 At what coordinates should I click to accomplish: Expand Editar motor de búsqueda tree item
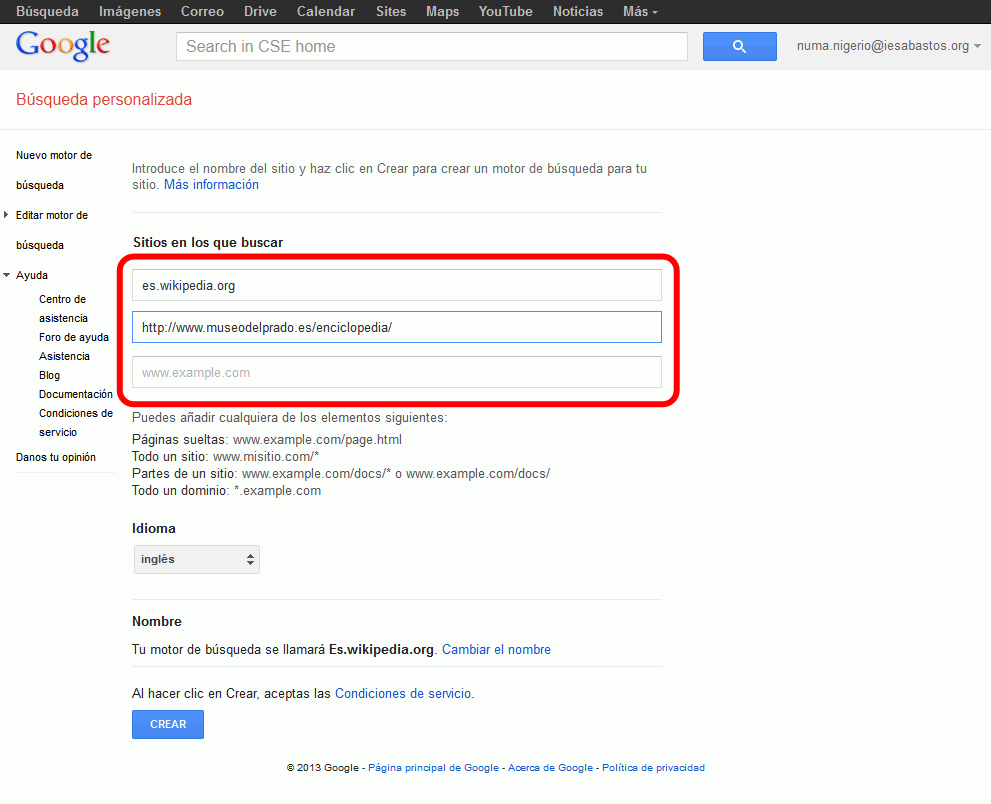(6, 215)
